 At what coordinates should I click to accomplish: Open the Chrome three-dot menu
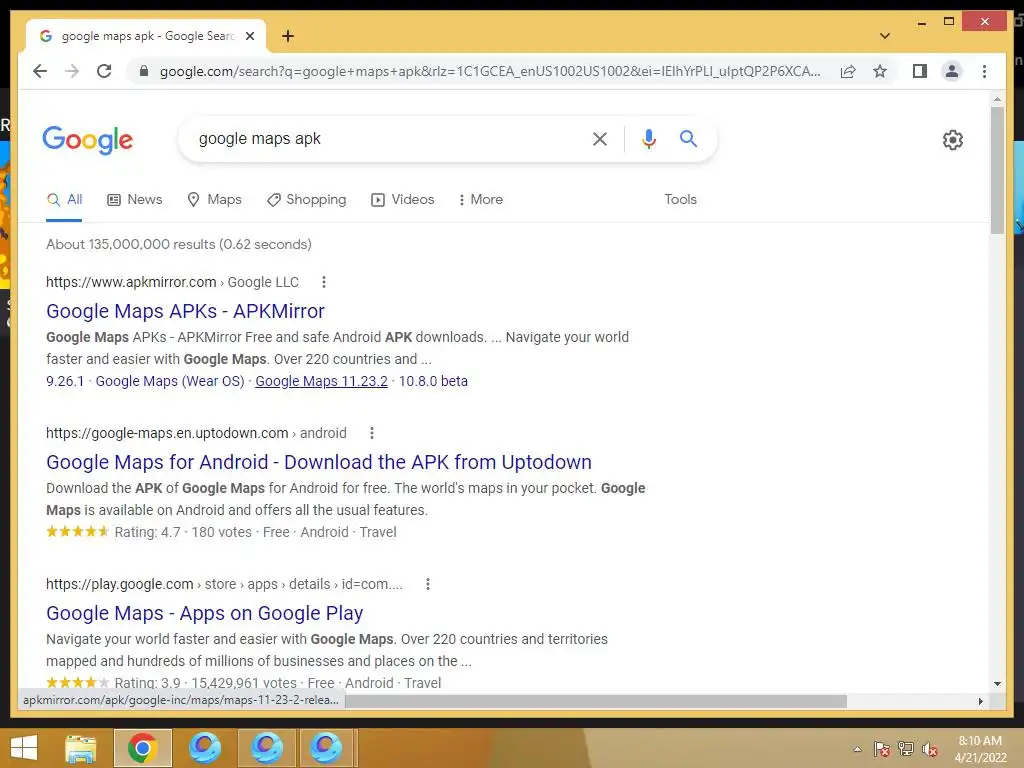pyautogui.click(x=984, y=71)
